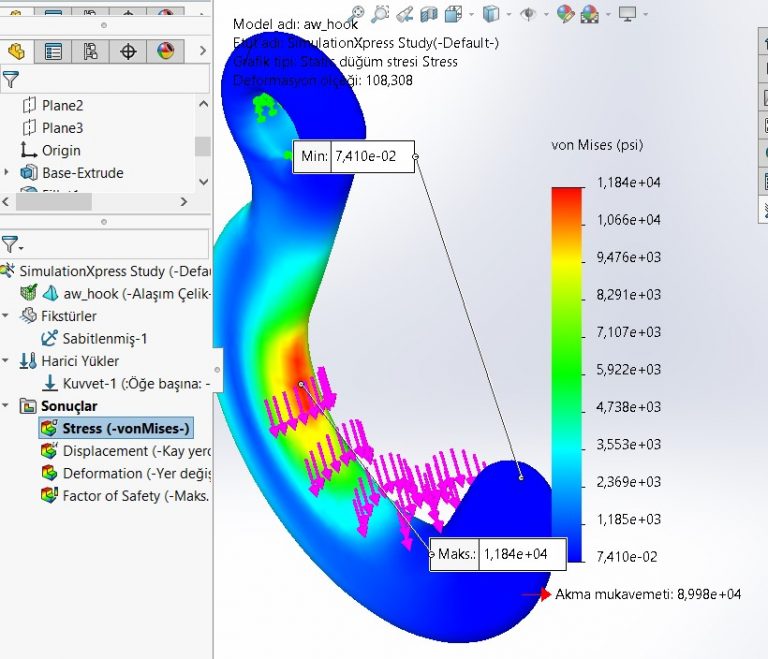The height and width of the screenshot is (659, 768).
Task: Click the View Settings monitor icon
Action: tap(628, 14)
